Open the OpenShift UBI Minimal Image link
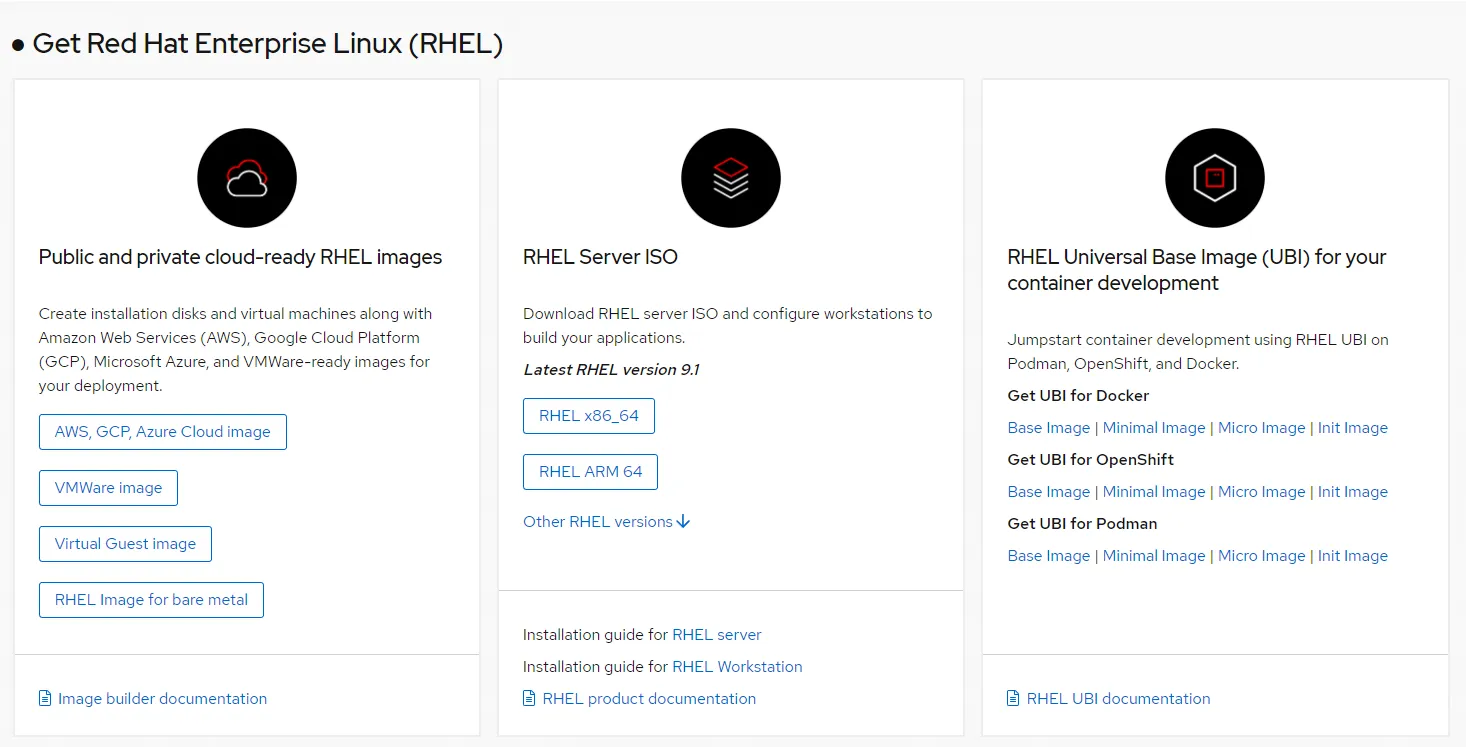Viewport: 1466px width, 747px height. click(x=1154, y=491)
